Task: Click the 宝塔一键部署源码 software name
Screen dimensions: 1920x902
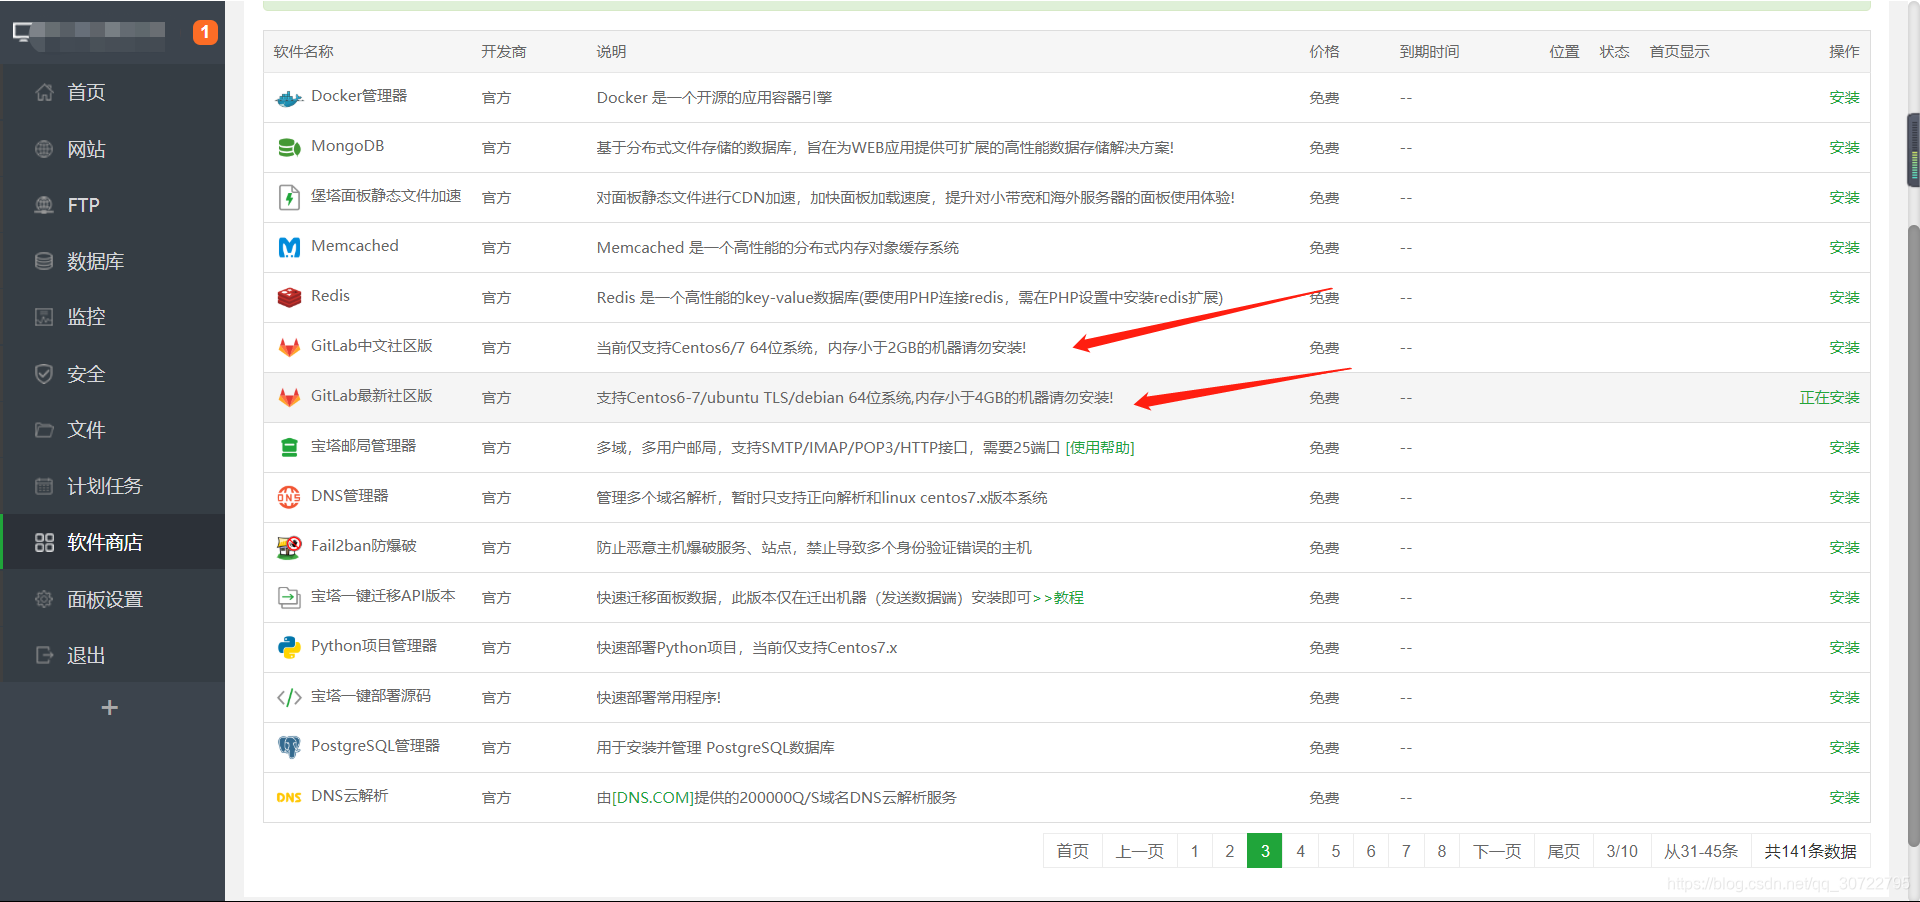Action: pyautogui.click(x=371, y=696)
